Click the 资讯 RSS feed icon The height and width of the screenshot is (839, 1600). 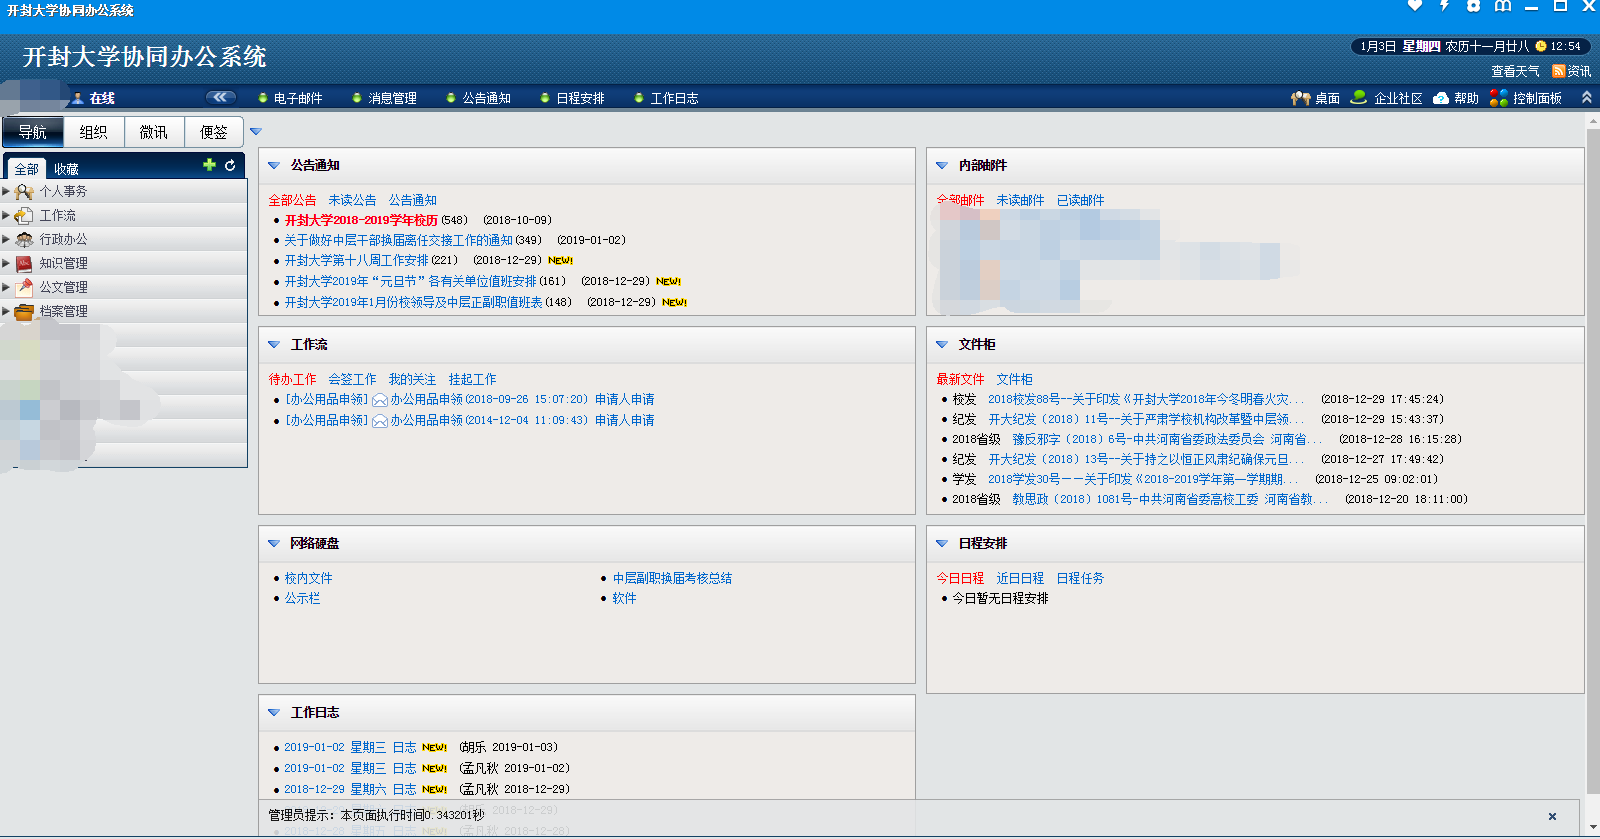coord(1558,71)
